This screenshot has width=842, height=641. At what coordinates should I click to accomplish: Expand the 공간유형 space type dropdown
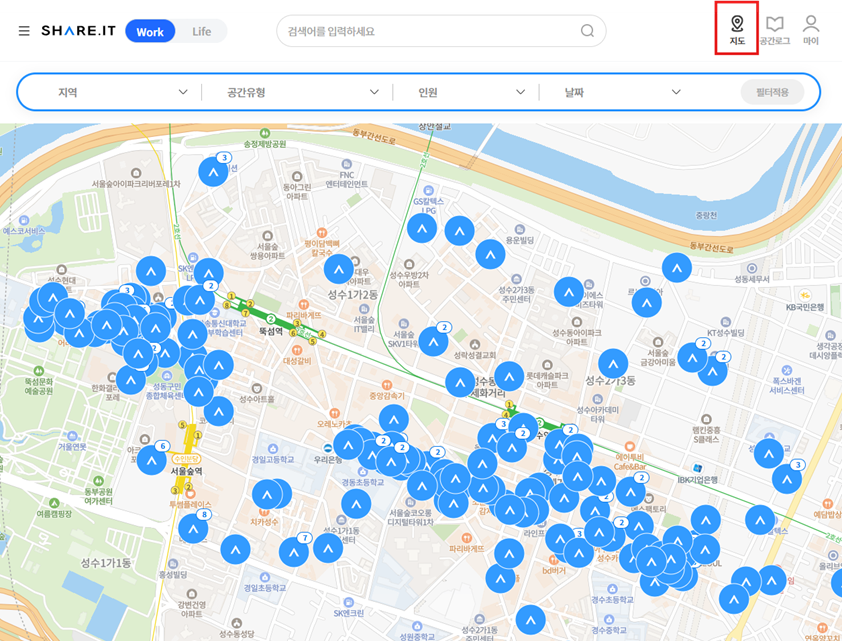(x=302, y=92)
